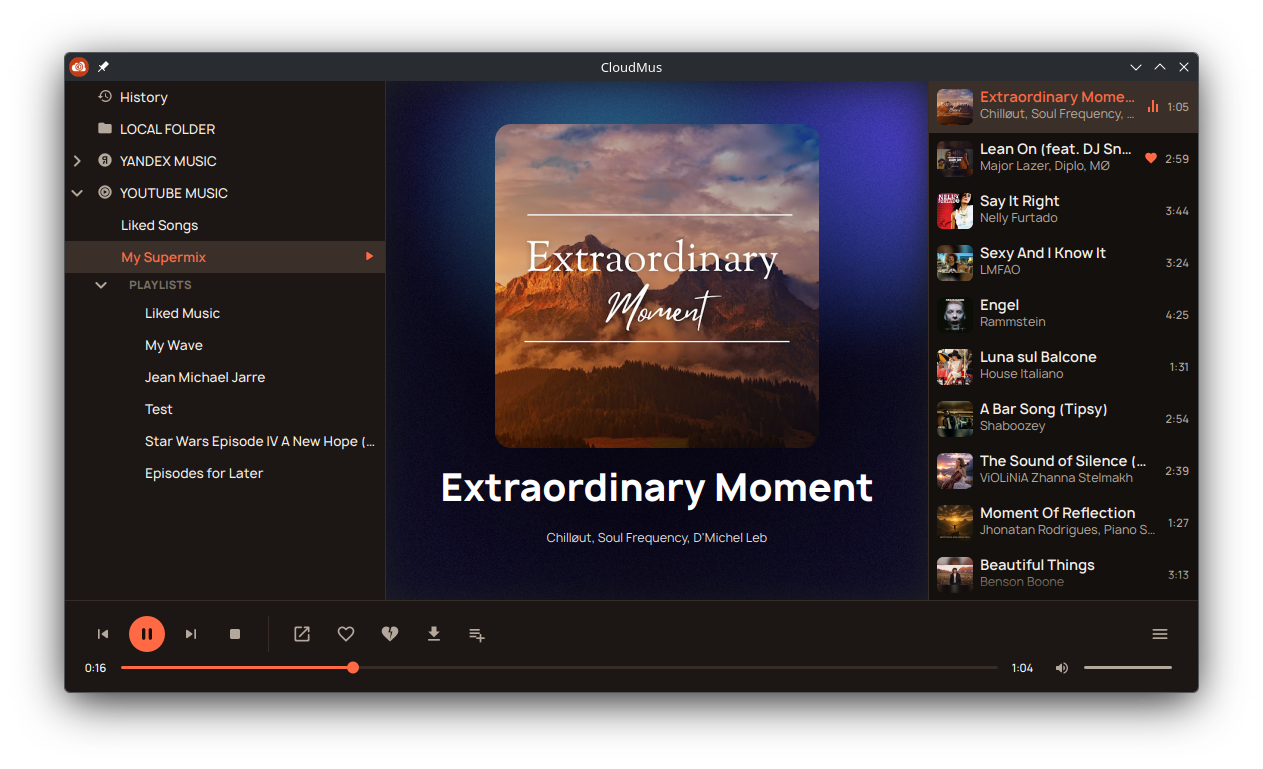Play The Sound of Silence track
1263x769 pixels.
[x=1063, y=470]
